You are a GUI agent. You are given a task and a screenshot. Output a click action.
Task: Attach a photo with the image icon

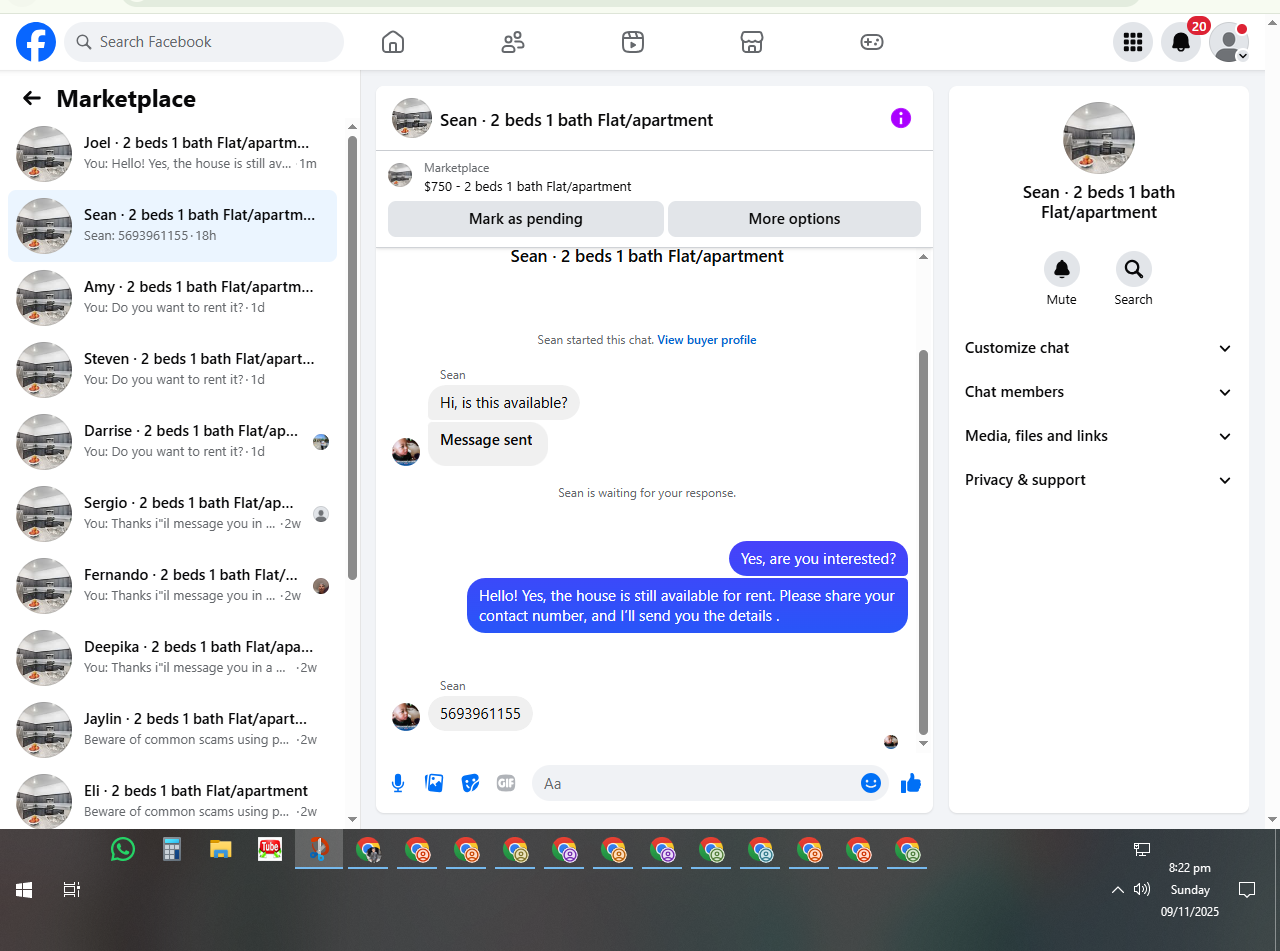(x=434, y=783)
